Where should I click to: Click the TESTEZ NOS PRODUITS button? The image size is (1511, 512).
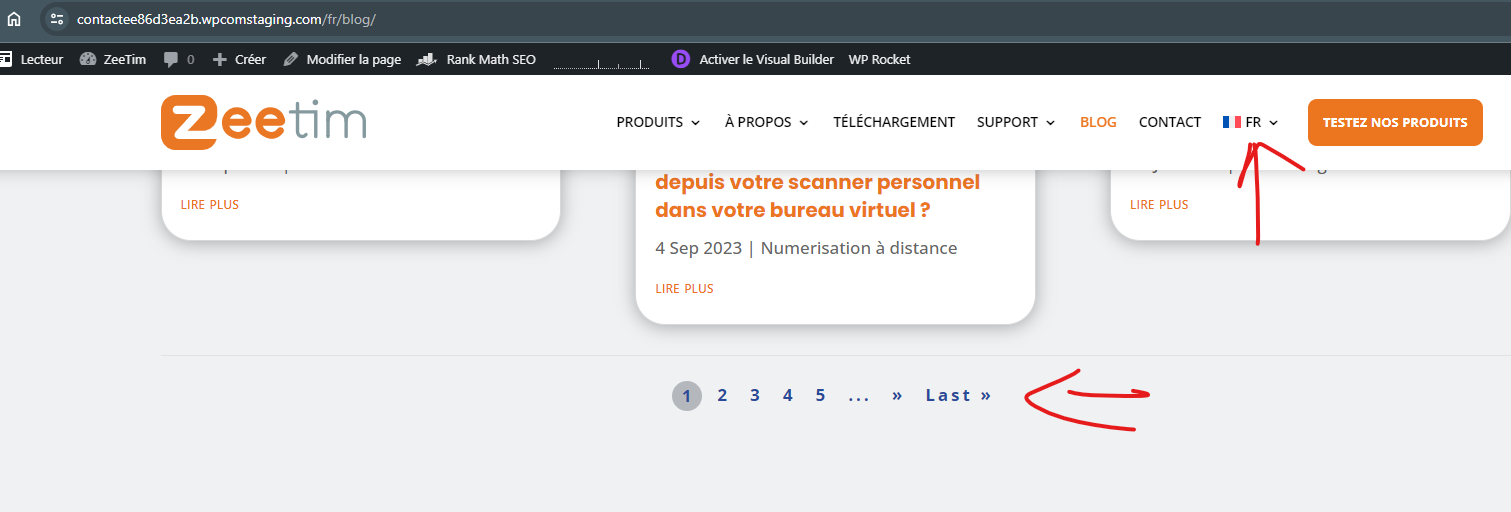click(1395, 122)
